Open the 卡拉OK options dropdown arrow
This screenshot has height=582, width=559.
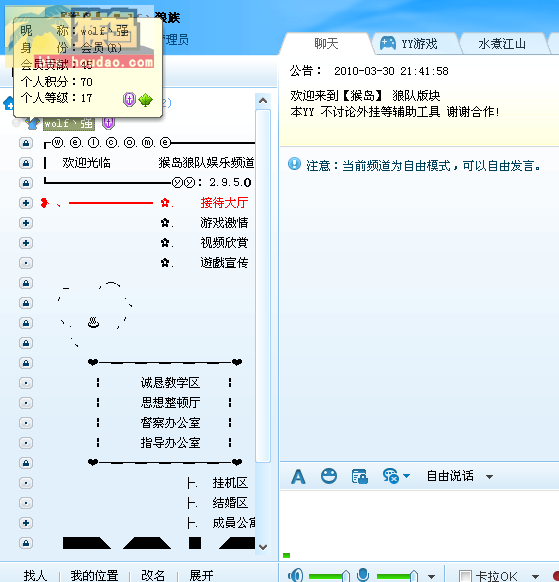point(535,576)
